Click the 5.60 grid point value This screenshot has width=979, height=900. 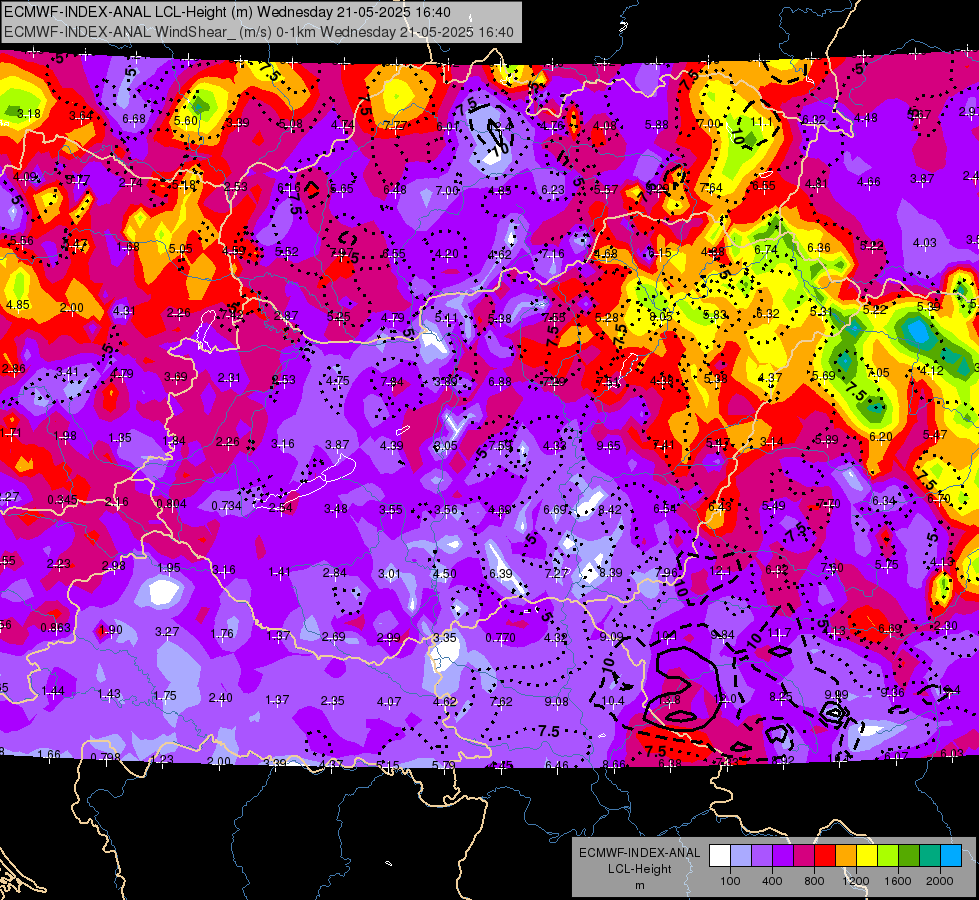[x=186, y=121]
